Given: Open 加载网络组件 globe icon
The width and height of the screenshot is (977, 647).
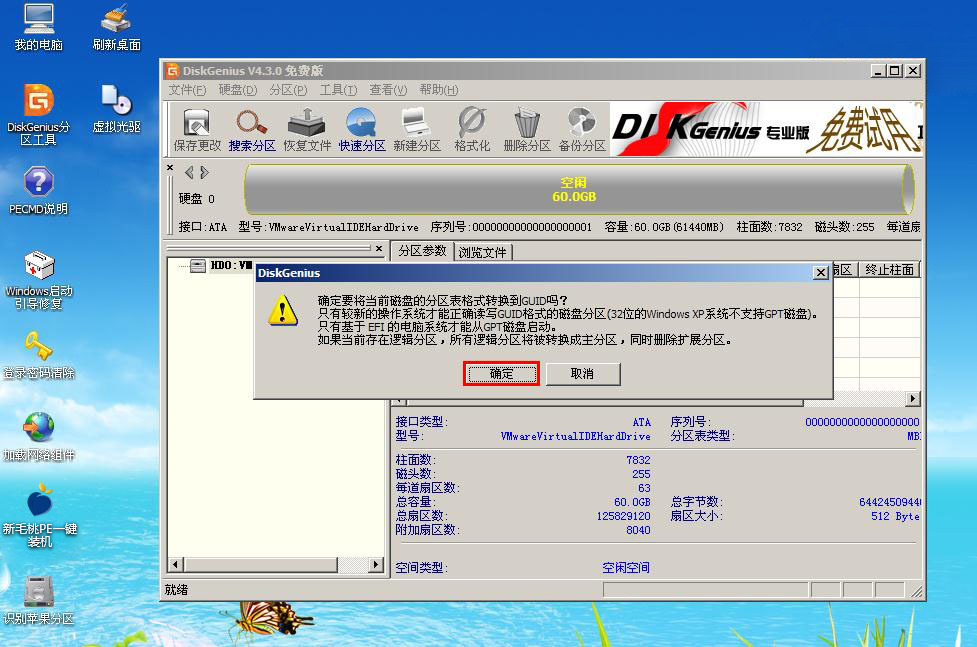Looking at the screenshot, I should click(x=39, y=436).
